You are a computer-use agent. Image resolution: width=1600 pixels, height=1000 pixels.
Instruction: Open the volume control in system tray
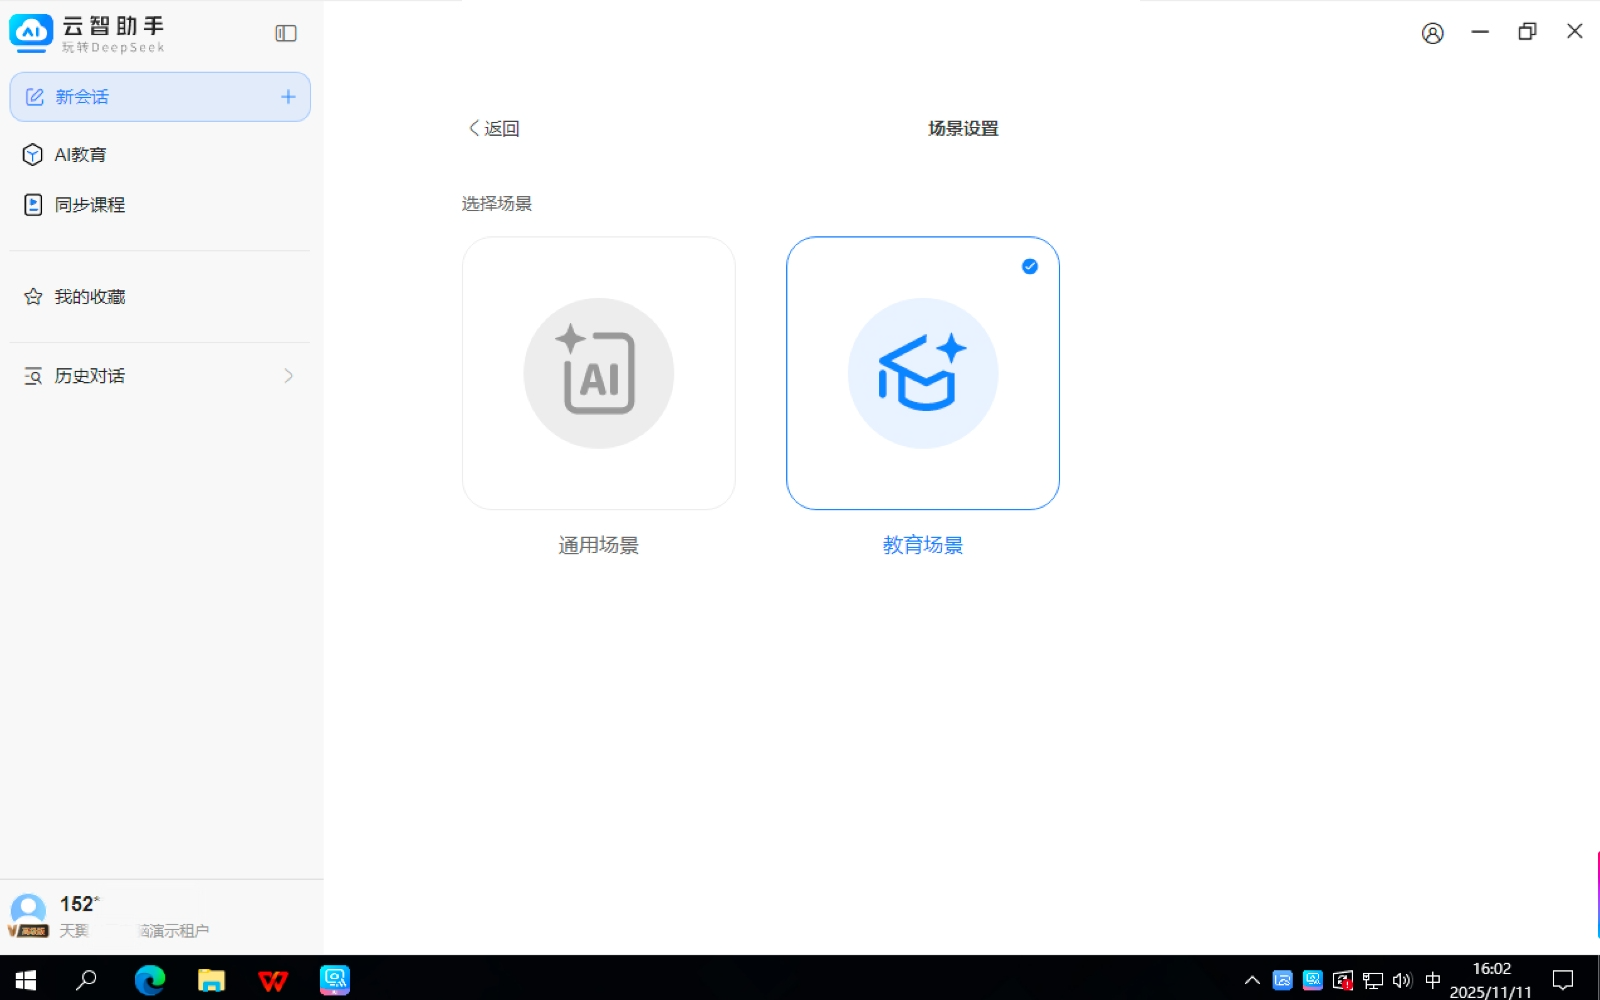[1402, 980]
